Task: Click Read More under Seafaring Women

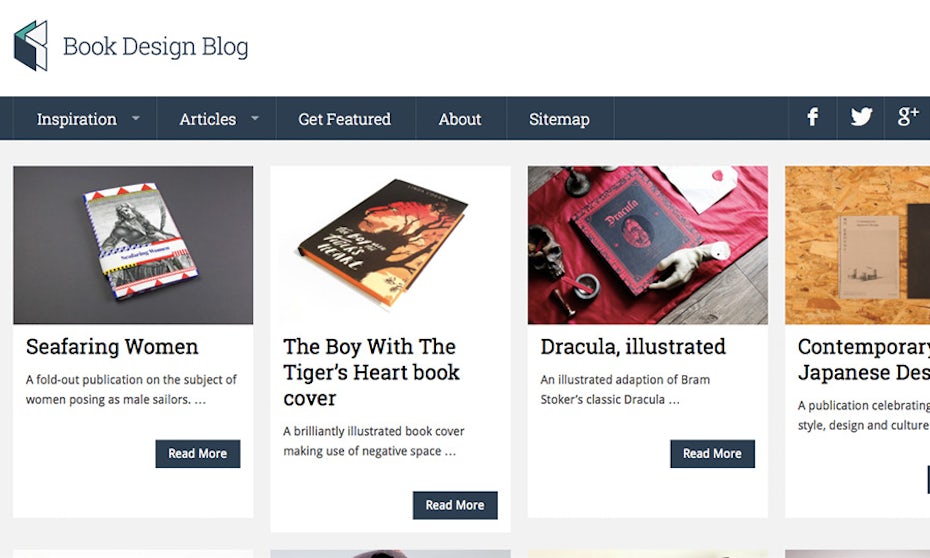Action: [198, 453]
